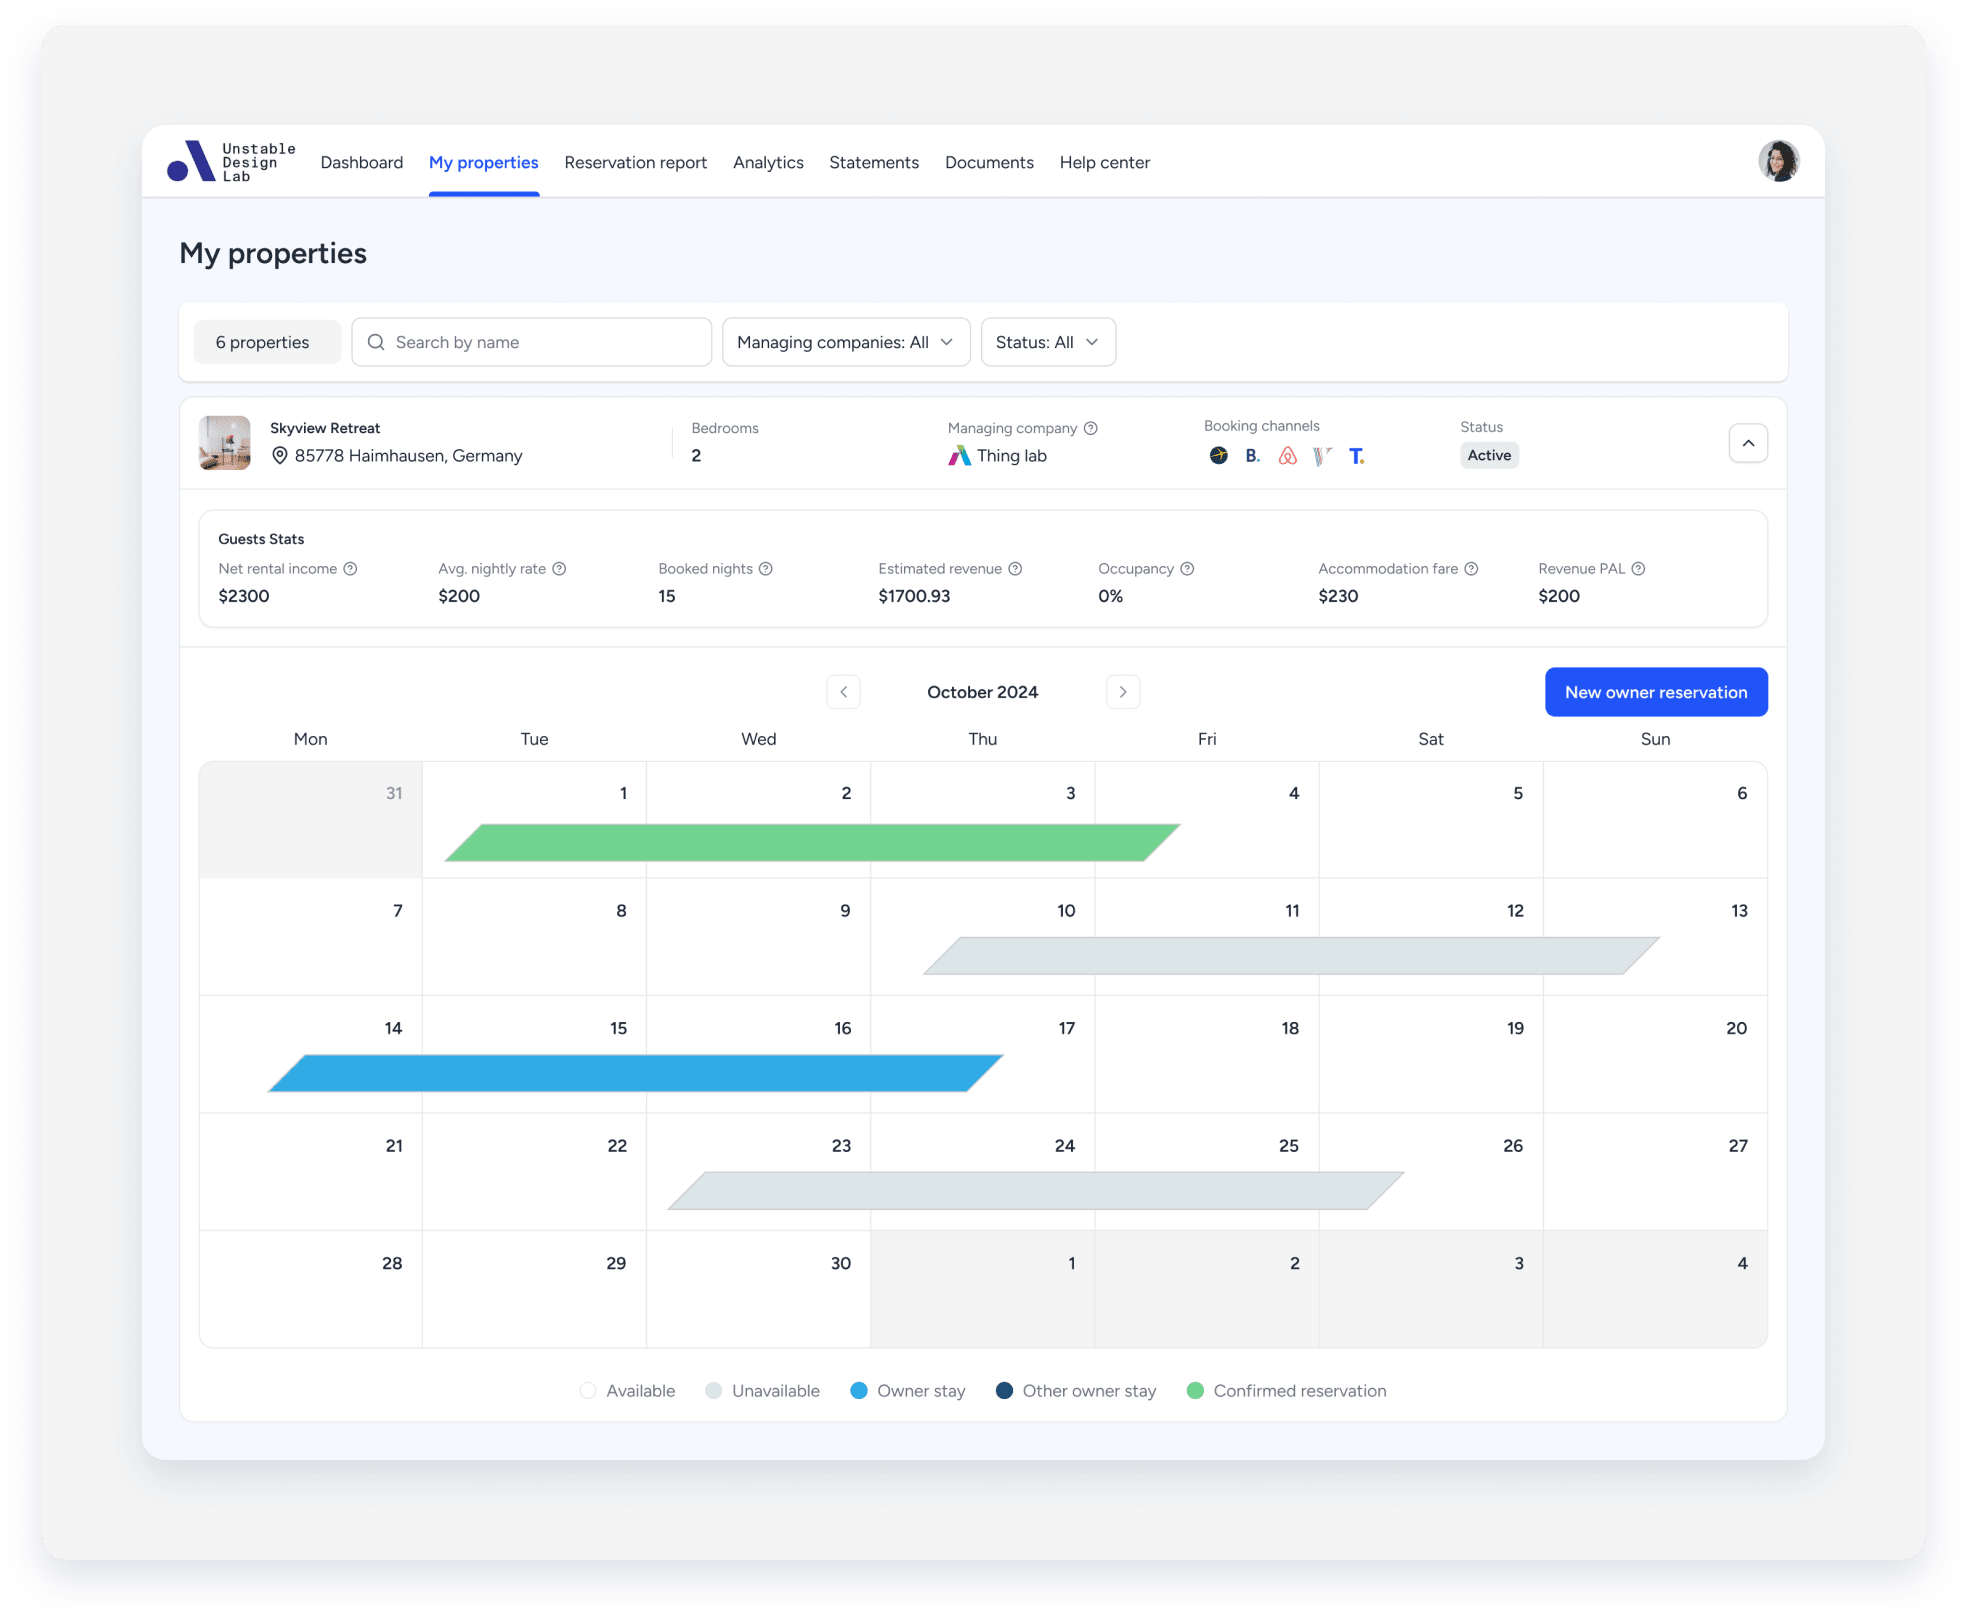Switch to the Analytics tab
Viewport: 1967px width, 1619px height.
767,162
